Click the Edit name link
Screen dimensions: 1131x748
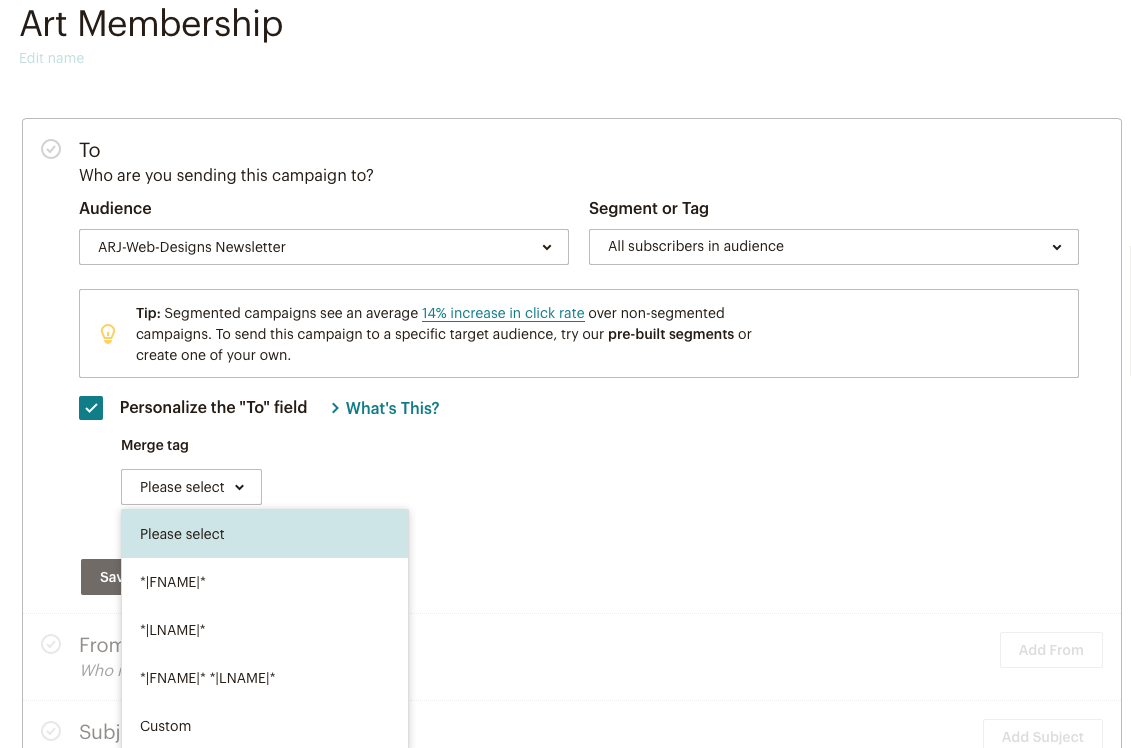[52, 59]
